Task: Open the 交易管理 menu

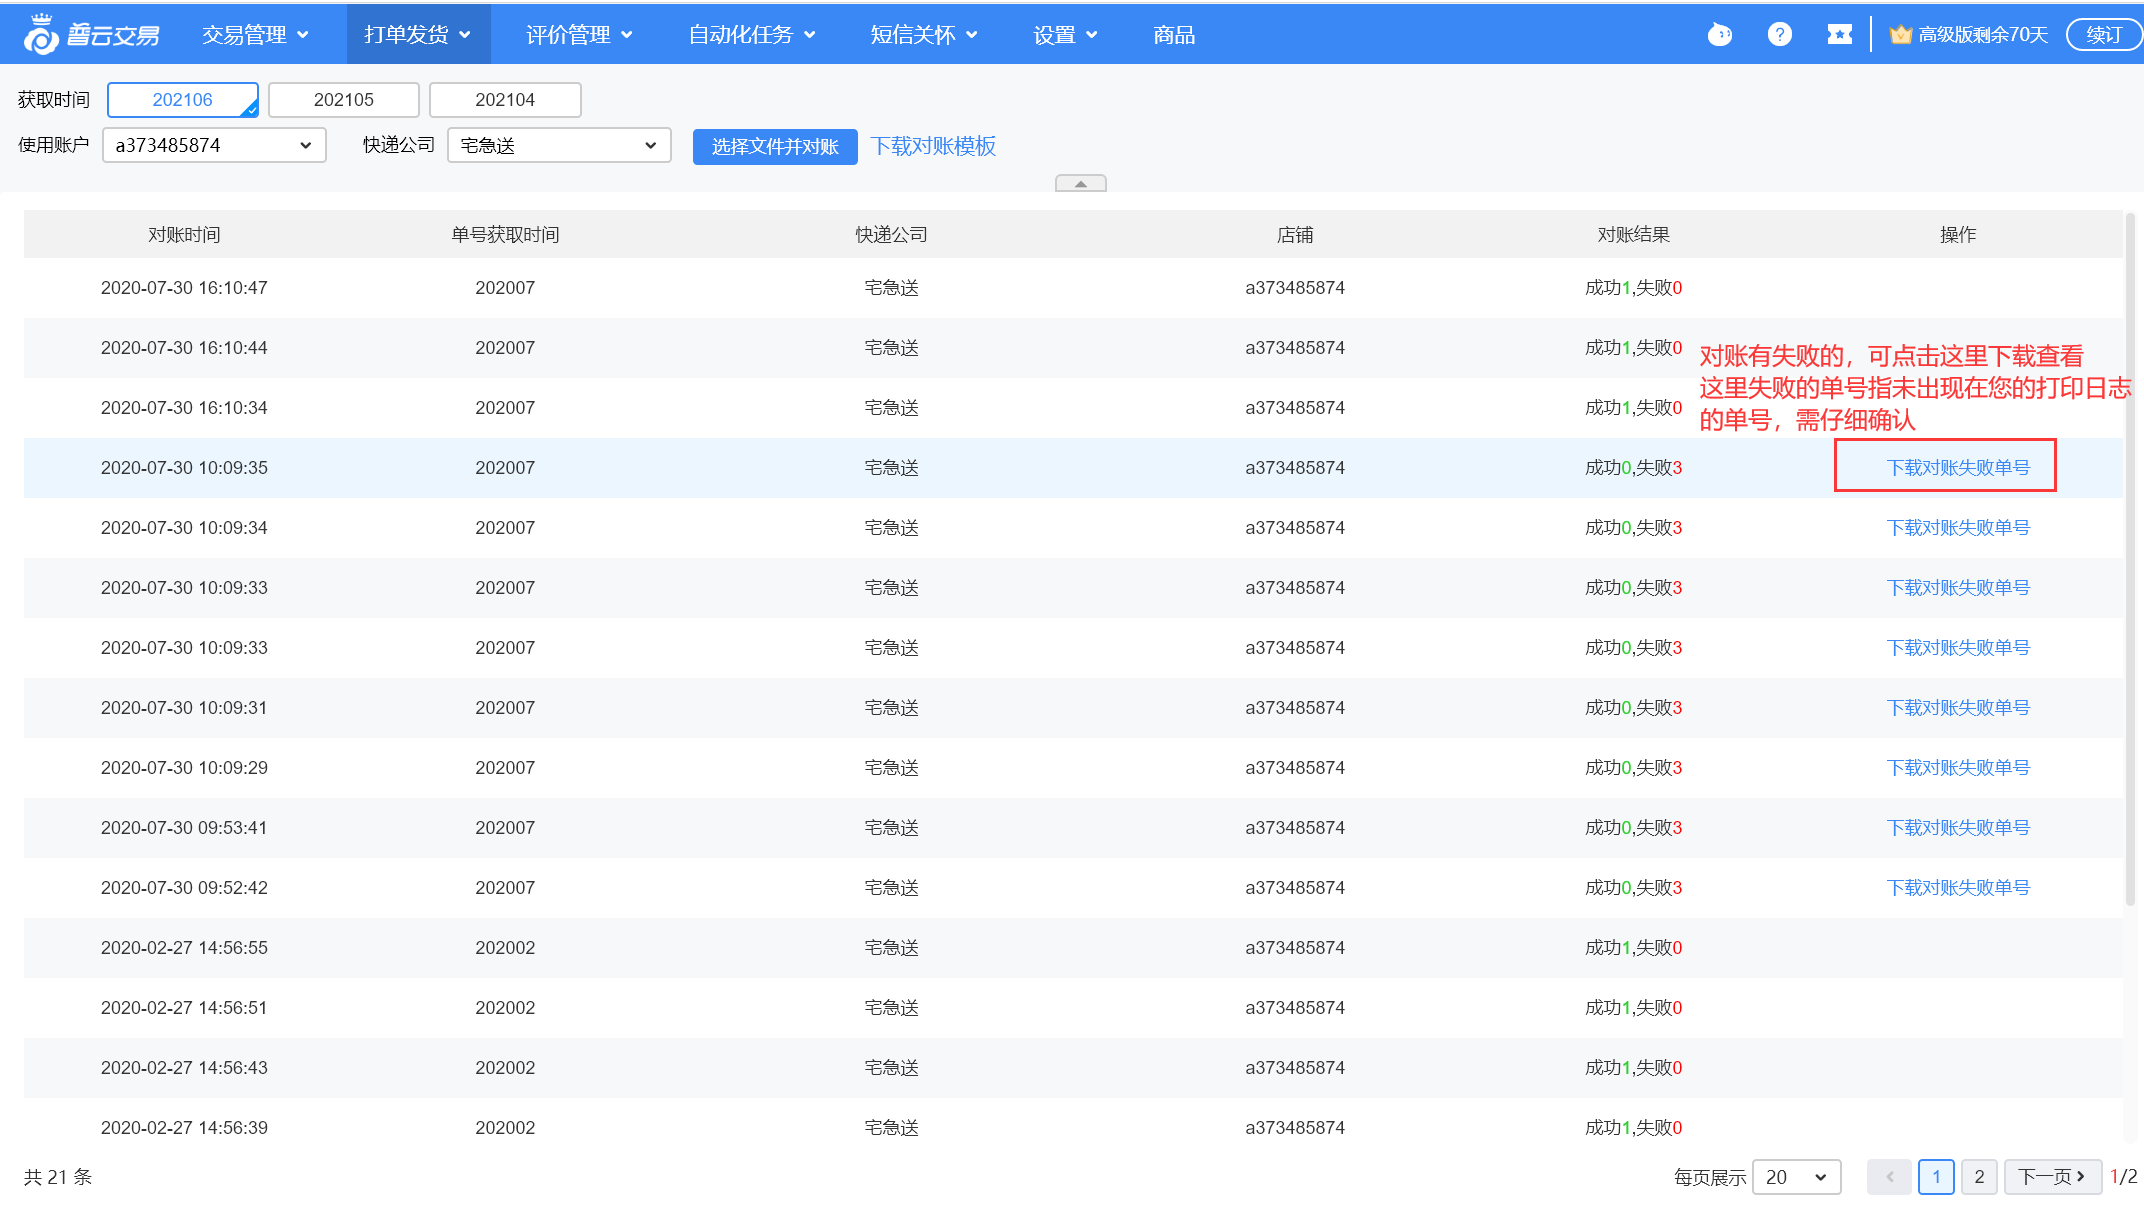Action: coord(255,35)
